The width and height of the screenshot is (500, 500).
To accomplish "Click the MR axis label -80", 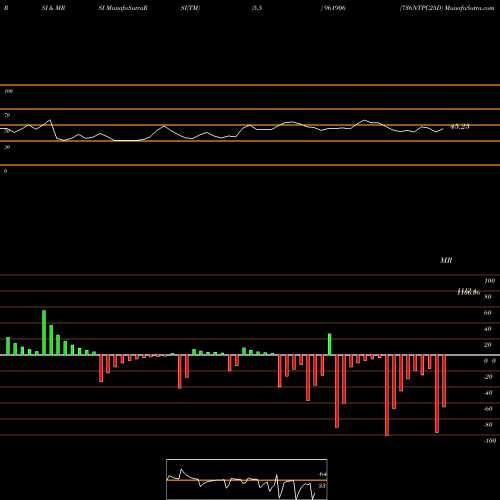I will tap(488, 425).
